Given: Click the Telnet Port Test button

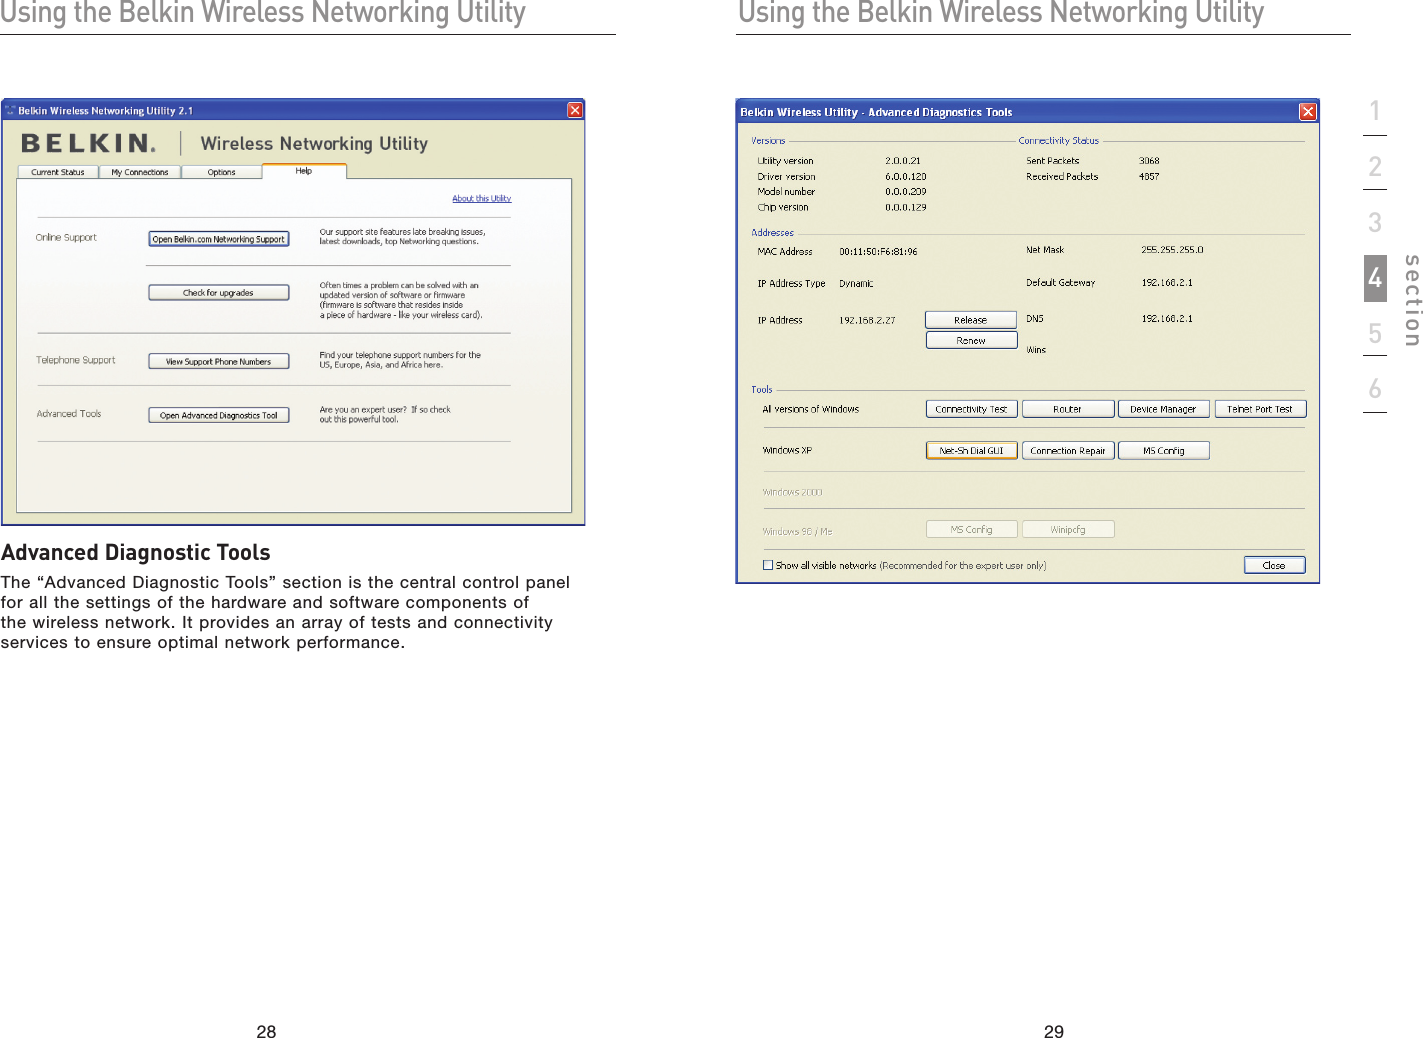Looking at the screenshot, I should pos(1260,409).
